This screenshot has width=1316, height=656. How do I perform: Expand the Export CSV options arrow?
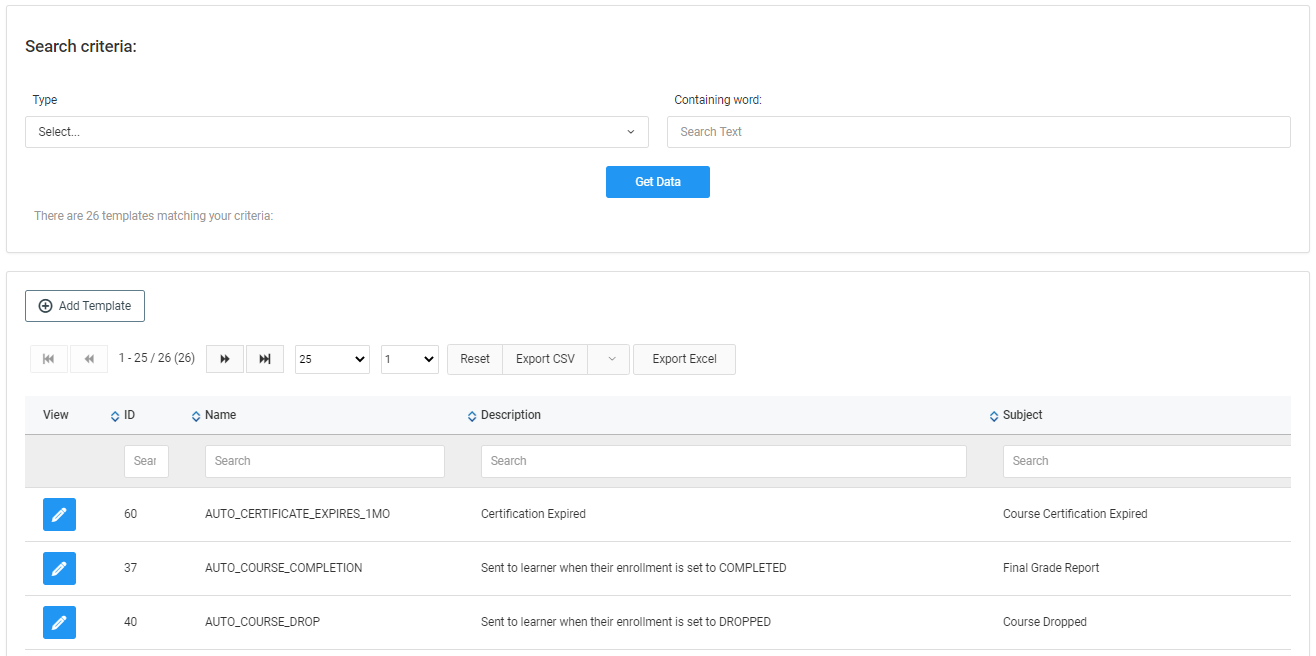pyautogui.click(x=611, y=359)
